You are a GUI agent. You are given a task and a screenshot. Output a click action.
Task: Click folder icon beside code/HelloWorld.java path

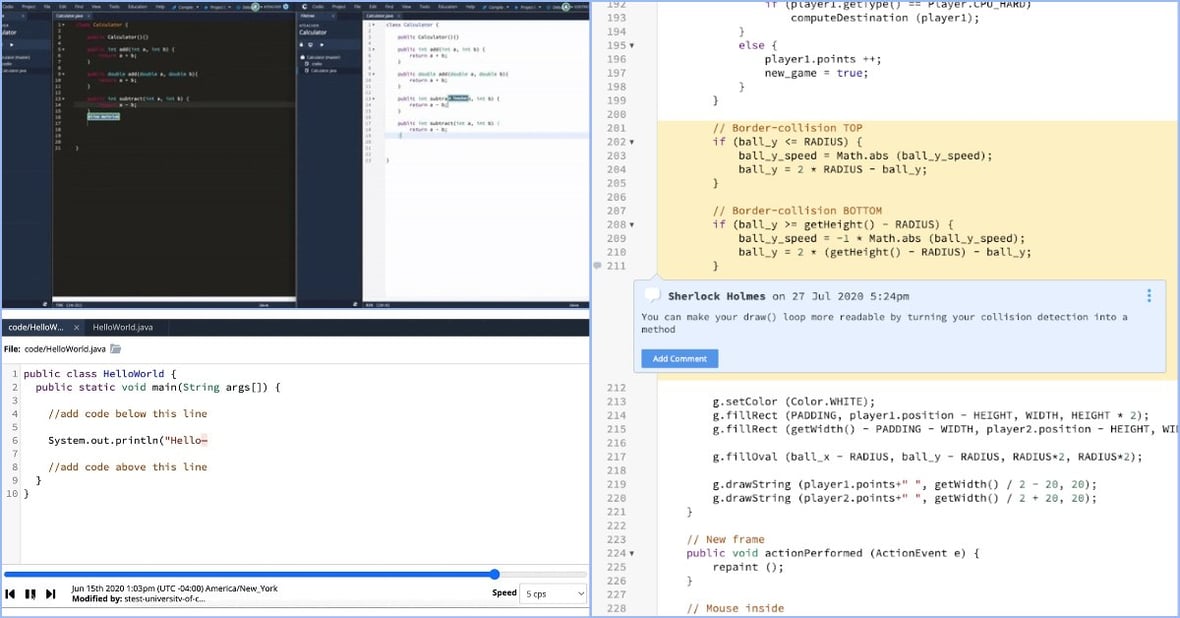coord(116,349)
